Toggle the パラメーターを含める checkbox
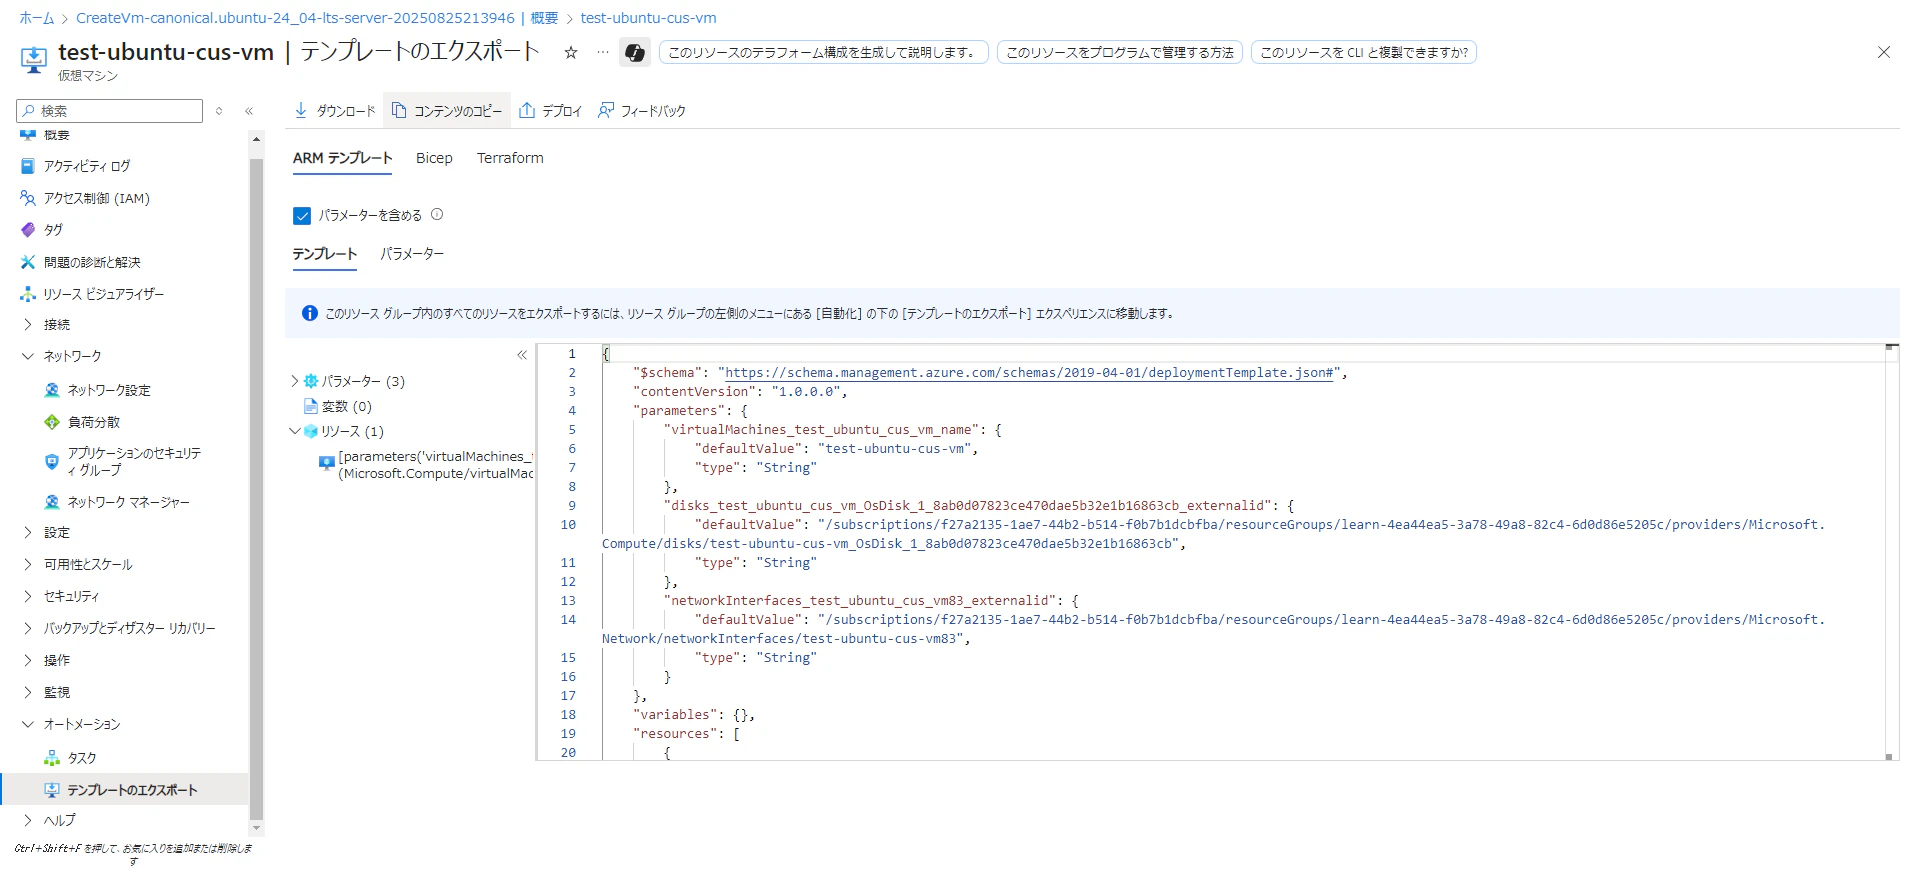Image resolution: width=1916 pixels, height=871 pixels. pos(302,215)
